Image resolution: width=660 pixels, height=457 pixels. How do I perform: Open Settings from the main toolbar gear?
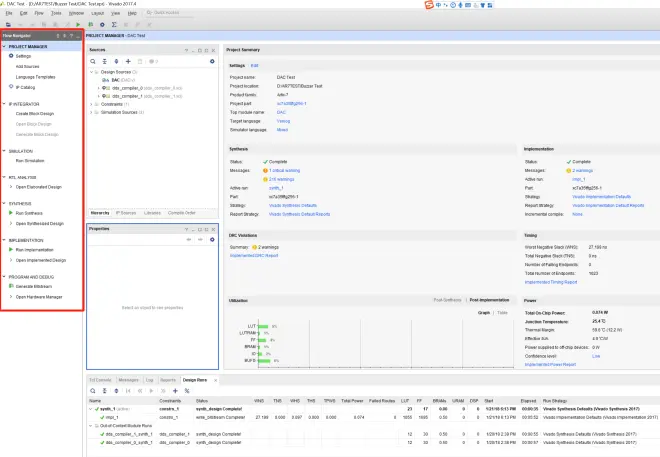102,25
